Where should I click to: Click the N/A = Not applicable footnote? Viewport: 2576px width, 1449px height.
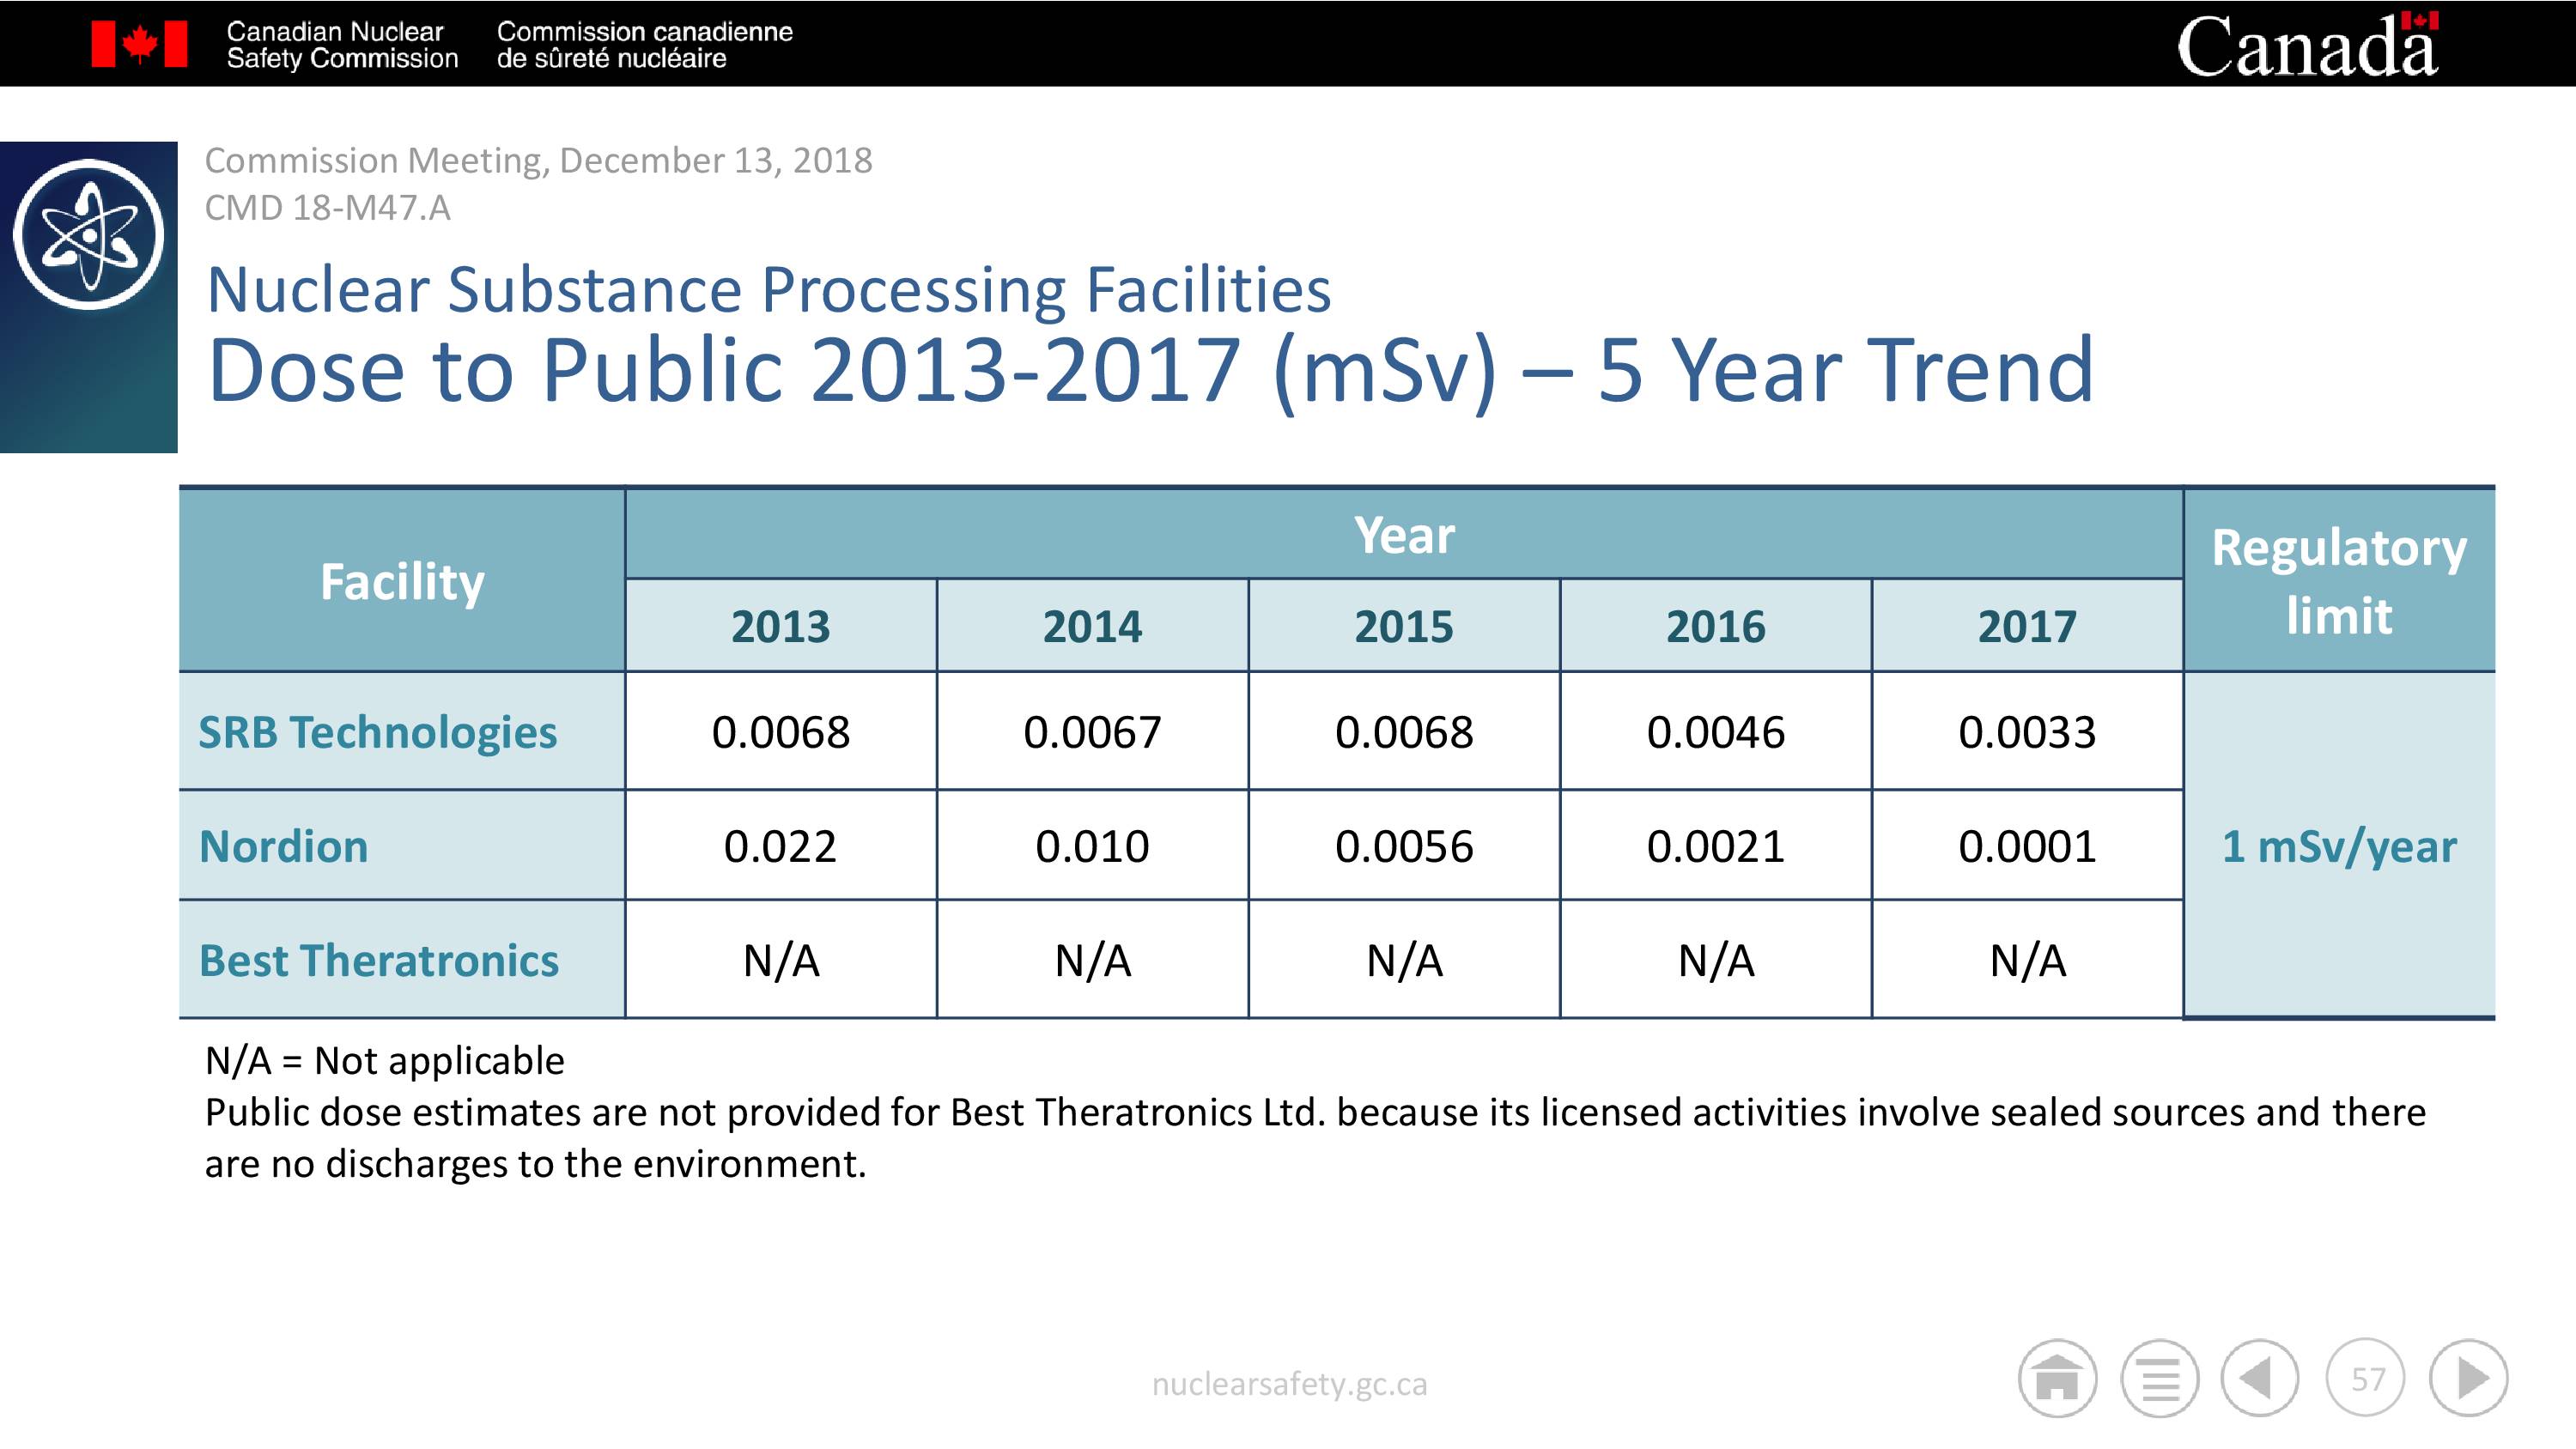[385, 1061]
